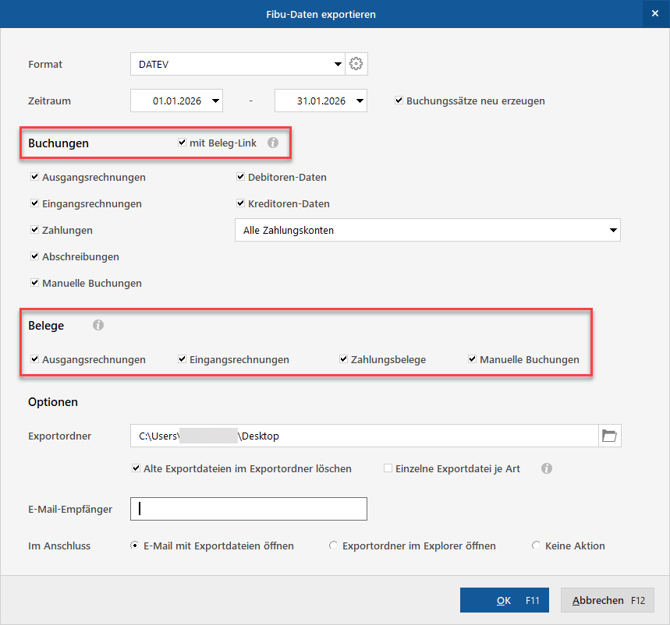The height and width of the screenshot is (625, 670).
Task: Browse for Exportordner via folder icon
Action: (x=609, y=435)
